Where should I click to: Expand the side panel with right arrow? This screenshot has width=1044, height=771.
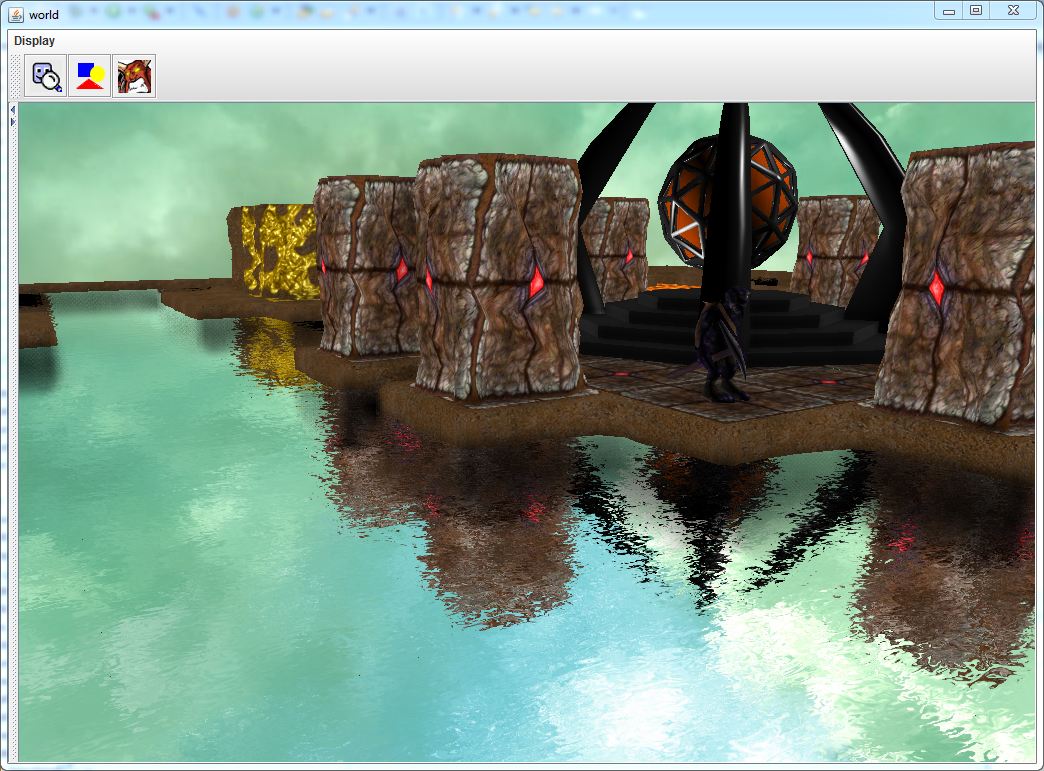[12, 121]
